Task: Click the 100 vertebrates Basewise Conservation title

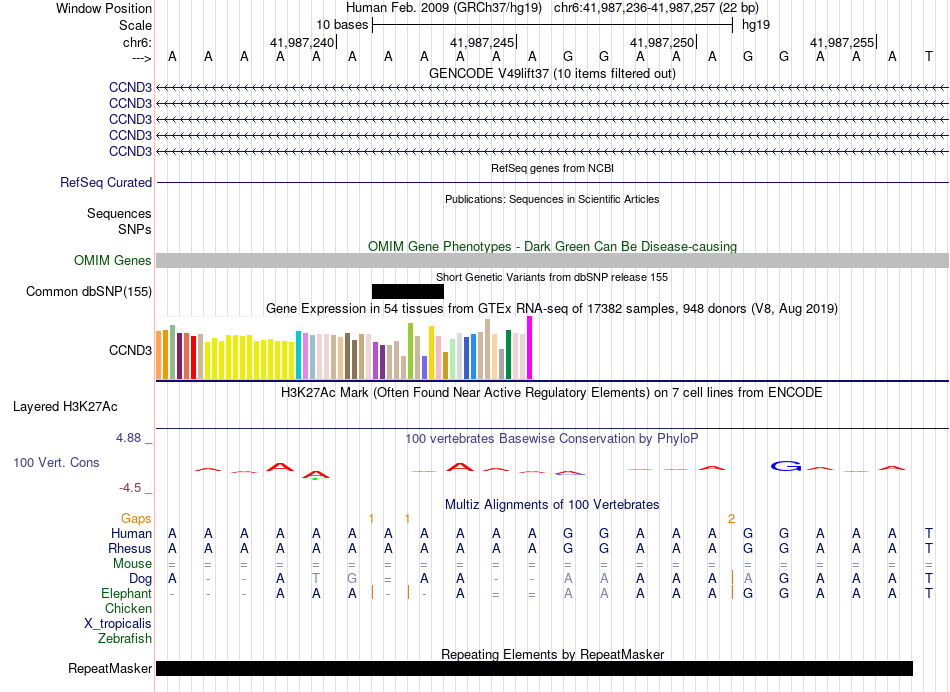Action: (552, 438)
